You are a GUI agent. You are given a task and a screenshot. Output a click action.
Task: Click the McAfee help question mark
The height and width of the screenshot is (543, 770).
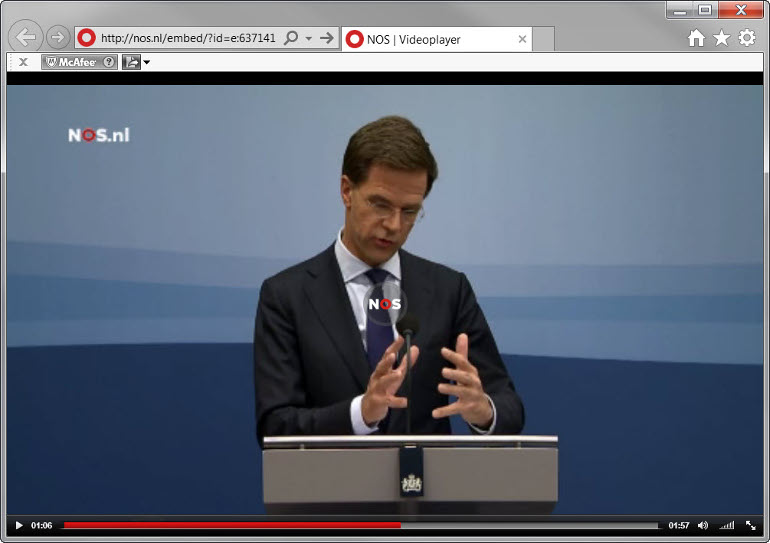[109, 62]
